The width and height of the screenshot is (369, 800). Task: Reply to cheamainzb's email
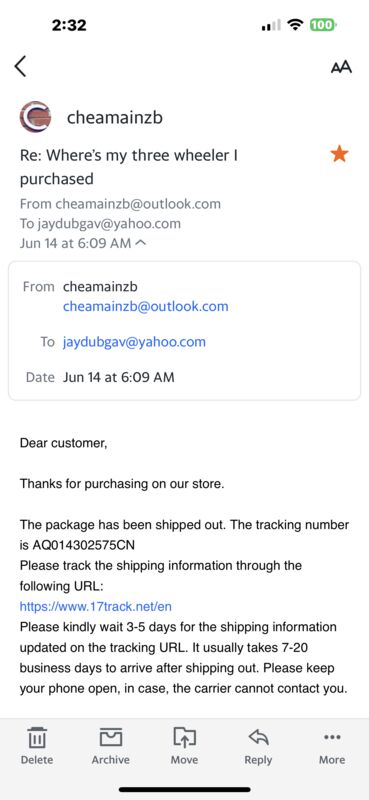click(258, 745)
